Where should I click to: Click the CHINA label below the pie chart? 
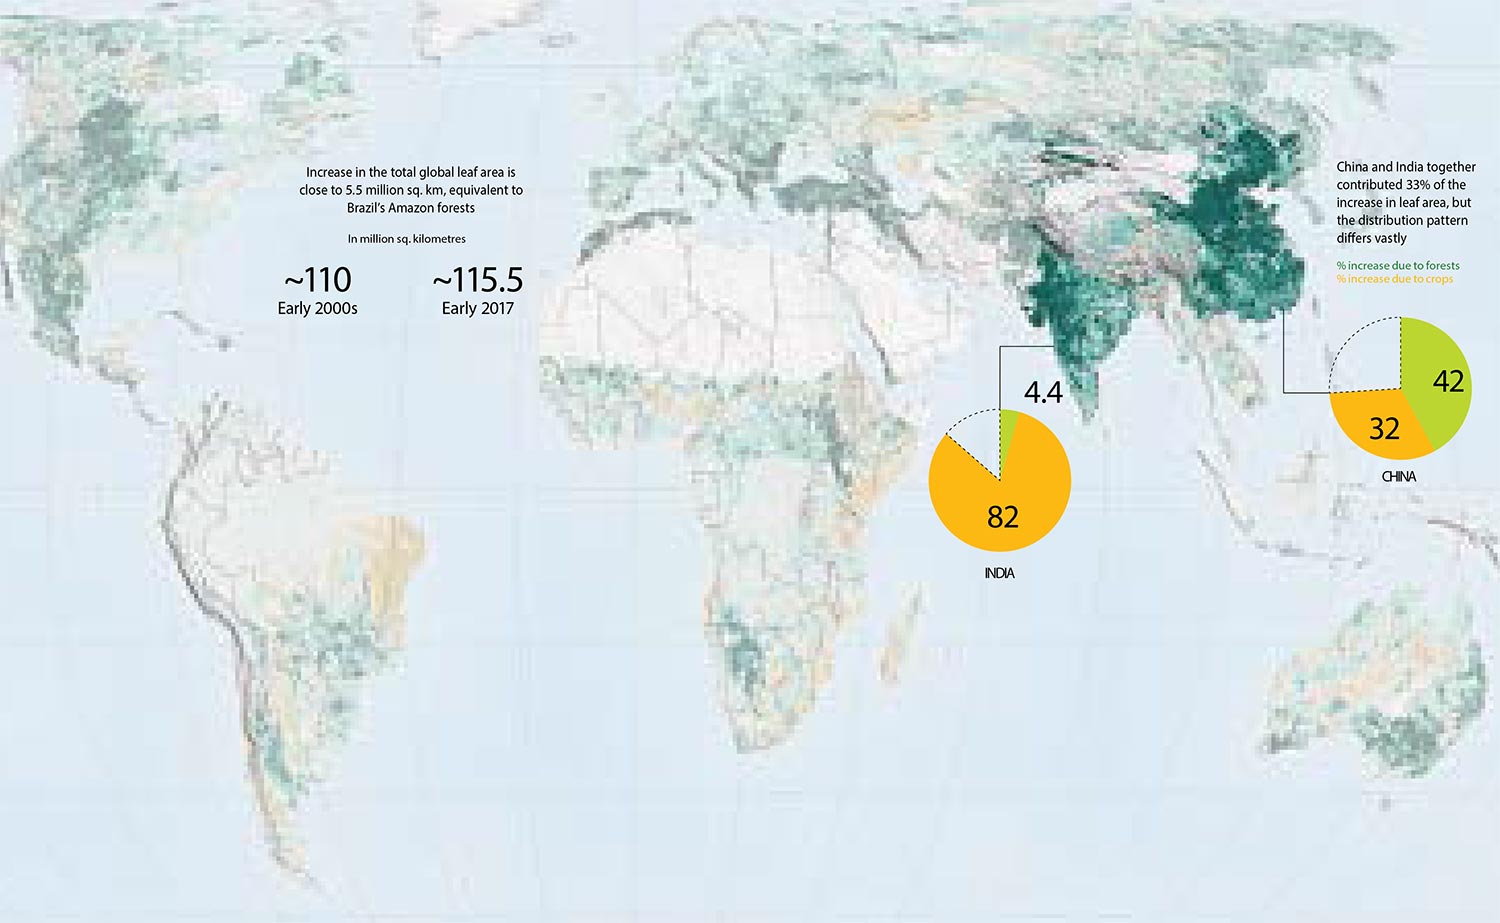[x=1398, y=476]
